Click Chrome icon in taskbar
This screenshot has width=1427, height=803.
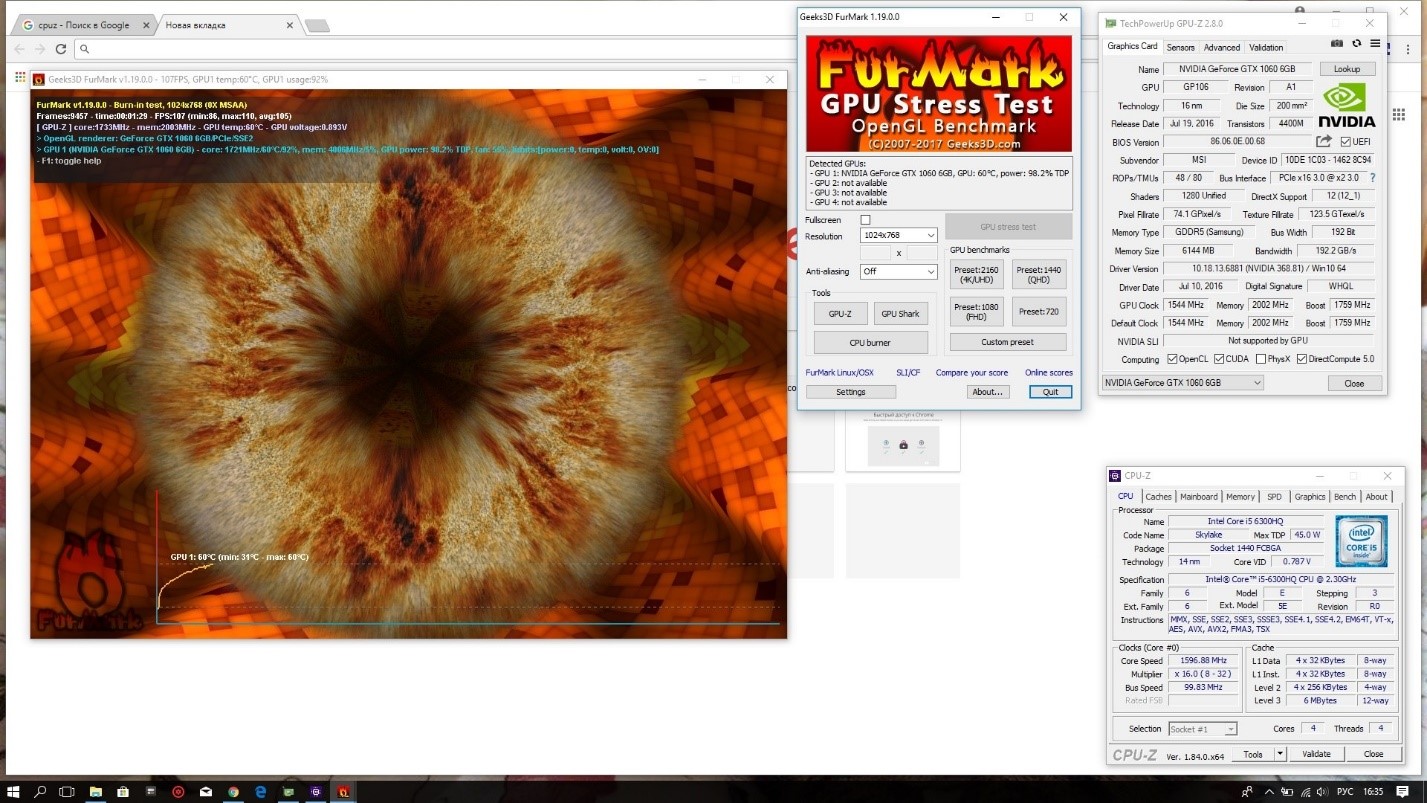click(233, 792)
